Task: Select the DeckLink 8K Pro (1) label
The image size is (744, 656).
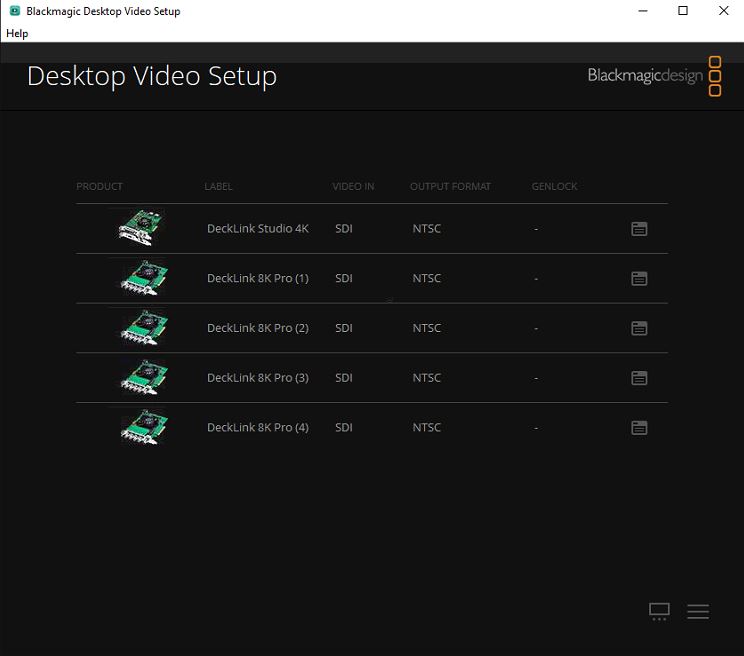Action: (258, 278)
